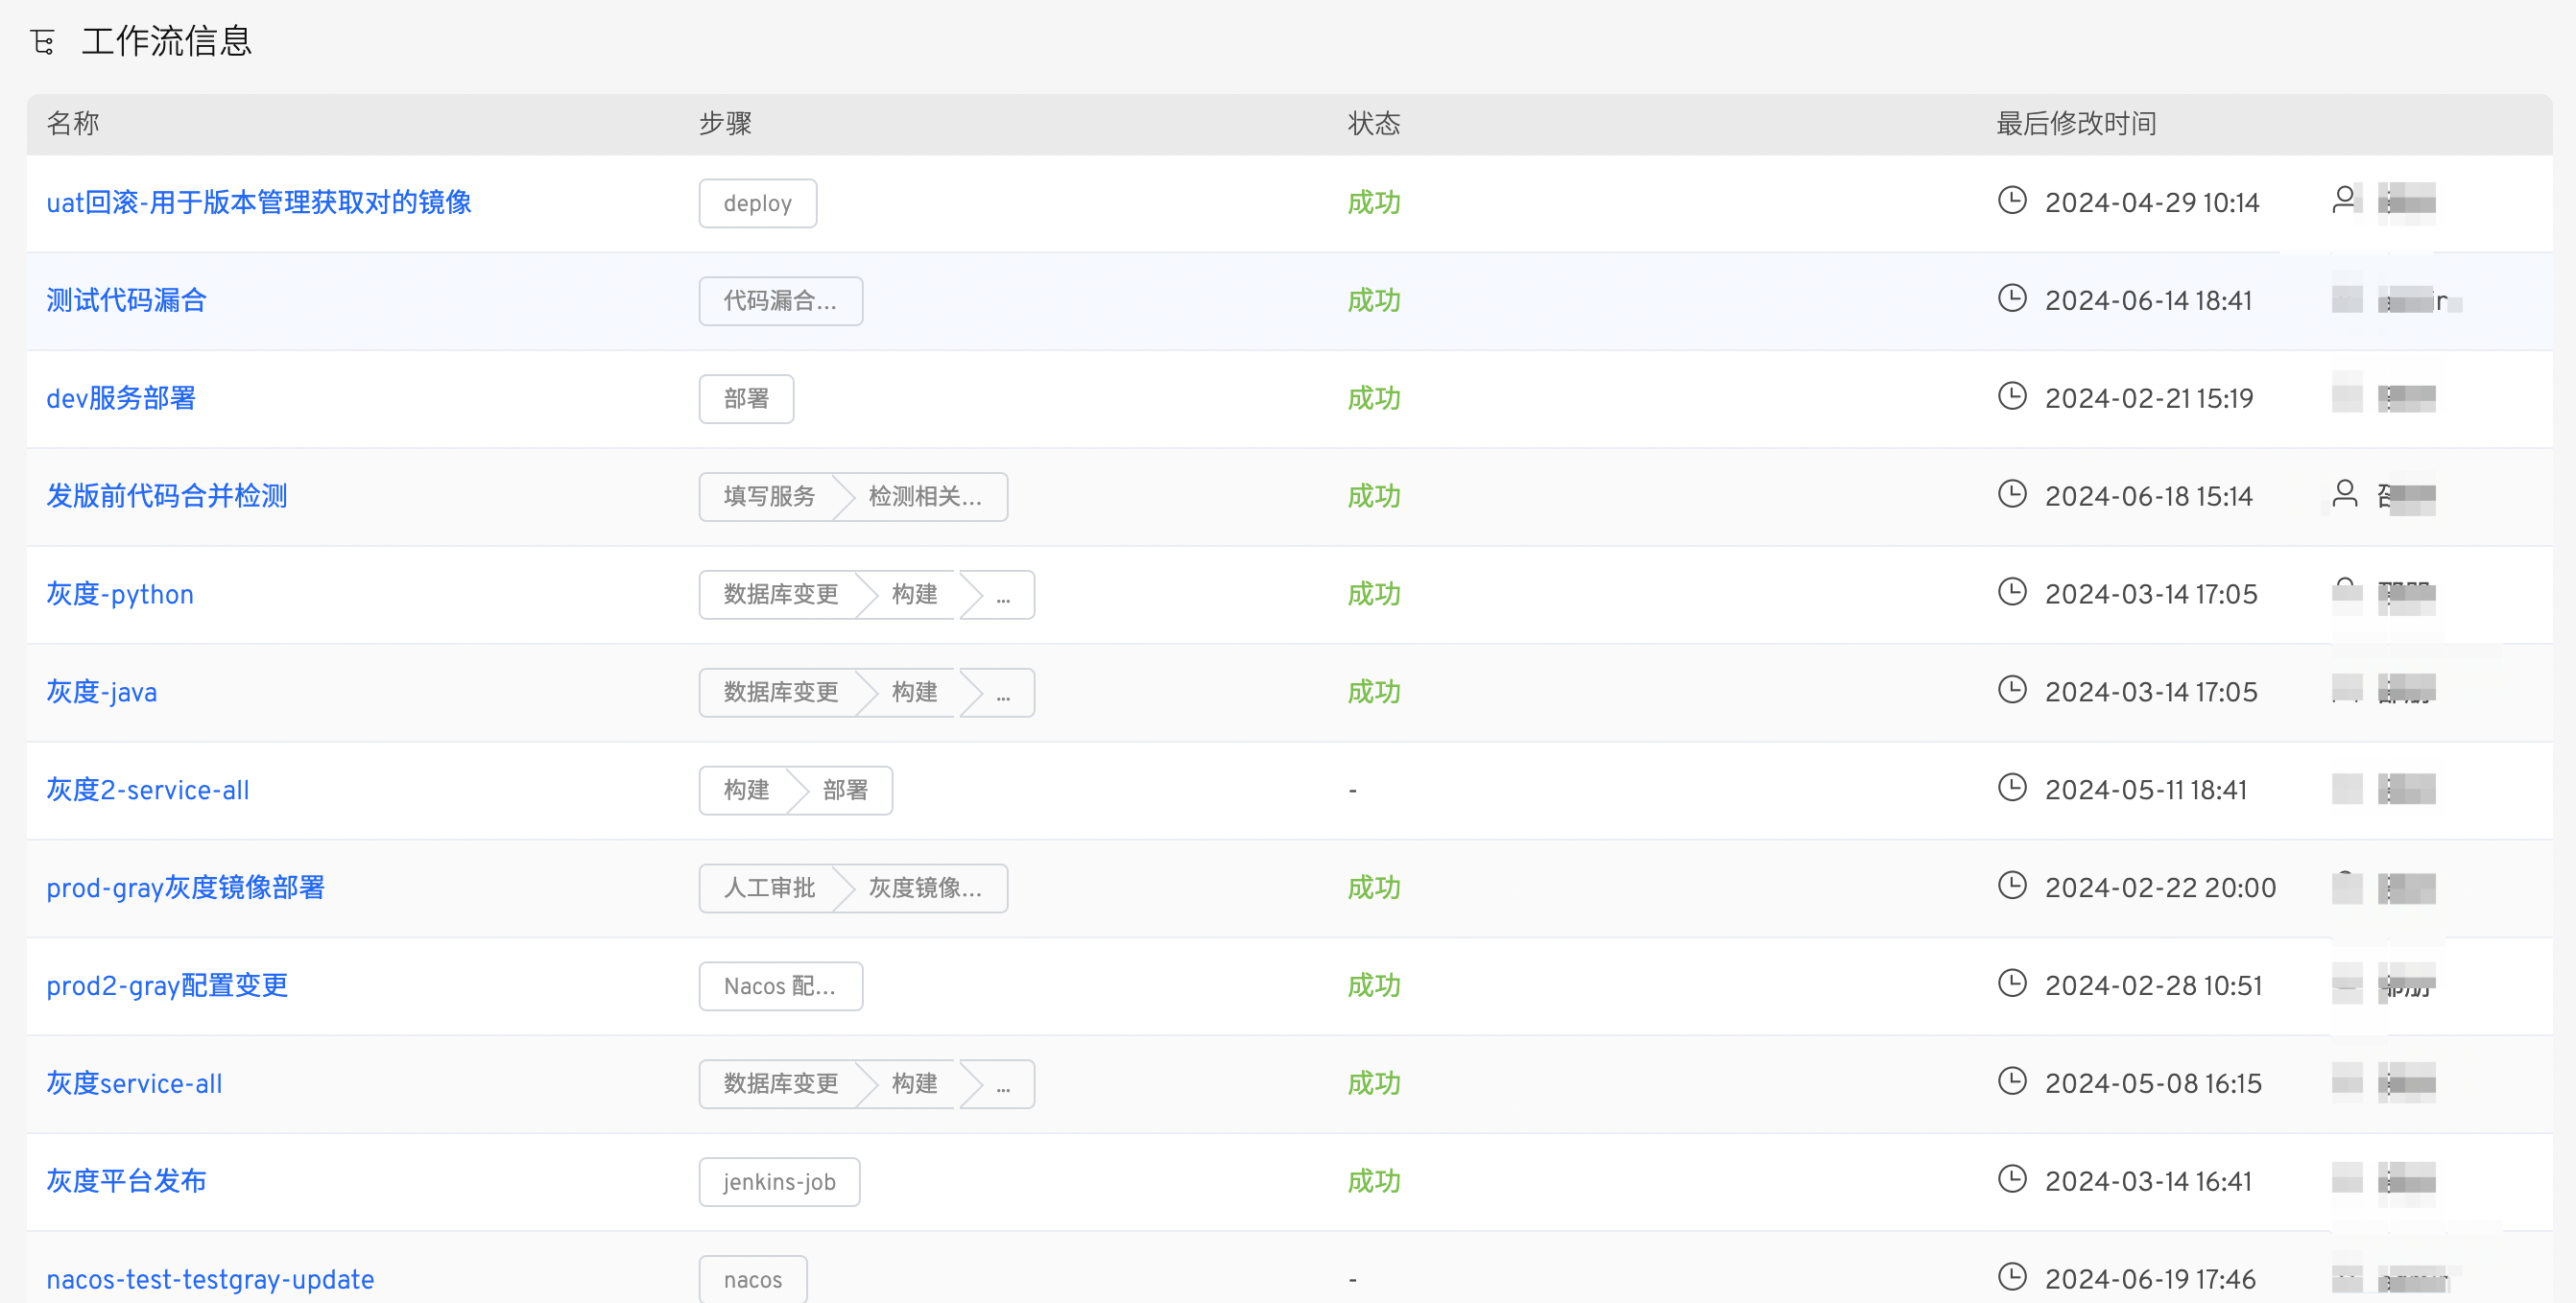Expand ellipsis steps in 灰度-java row

pos(1003,693)
